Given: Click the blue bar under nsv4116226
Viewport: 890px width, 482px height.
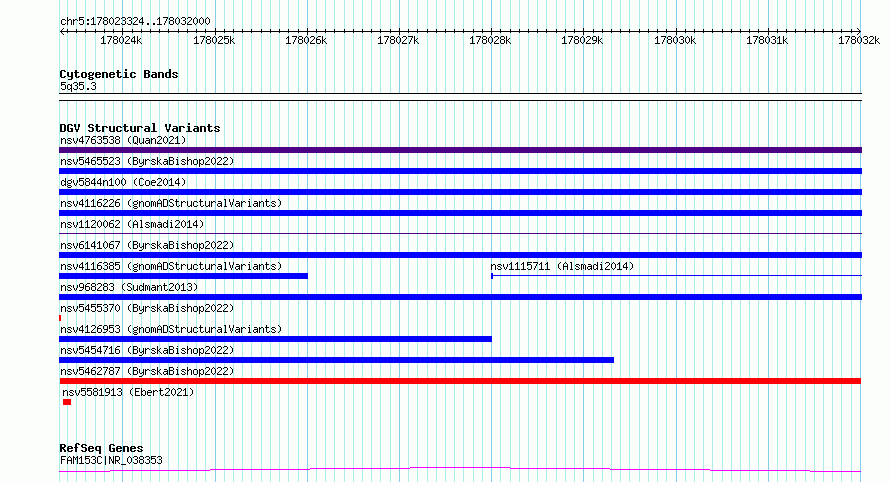Looking at the screenshot, I should [x=460, y=213].
